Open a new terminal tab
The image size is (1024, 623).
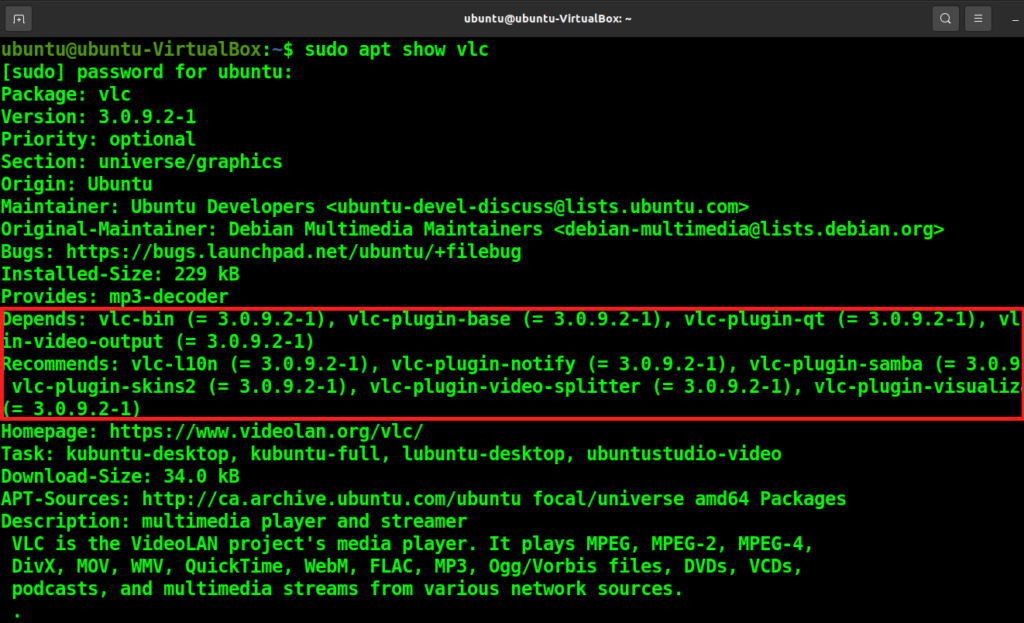coord(16,17)
